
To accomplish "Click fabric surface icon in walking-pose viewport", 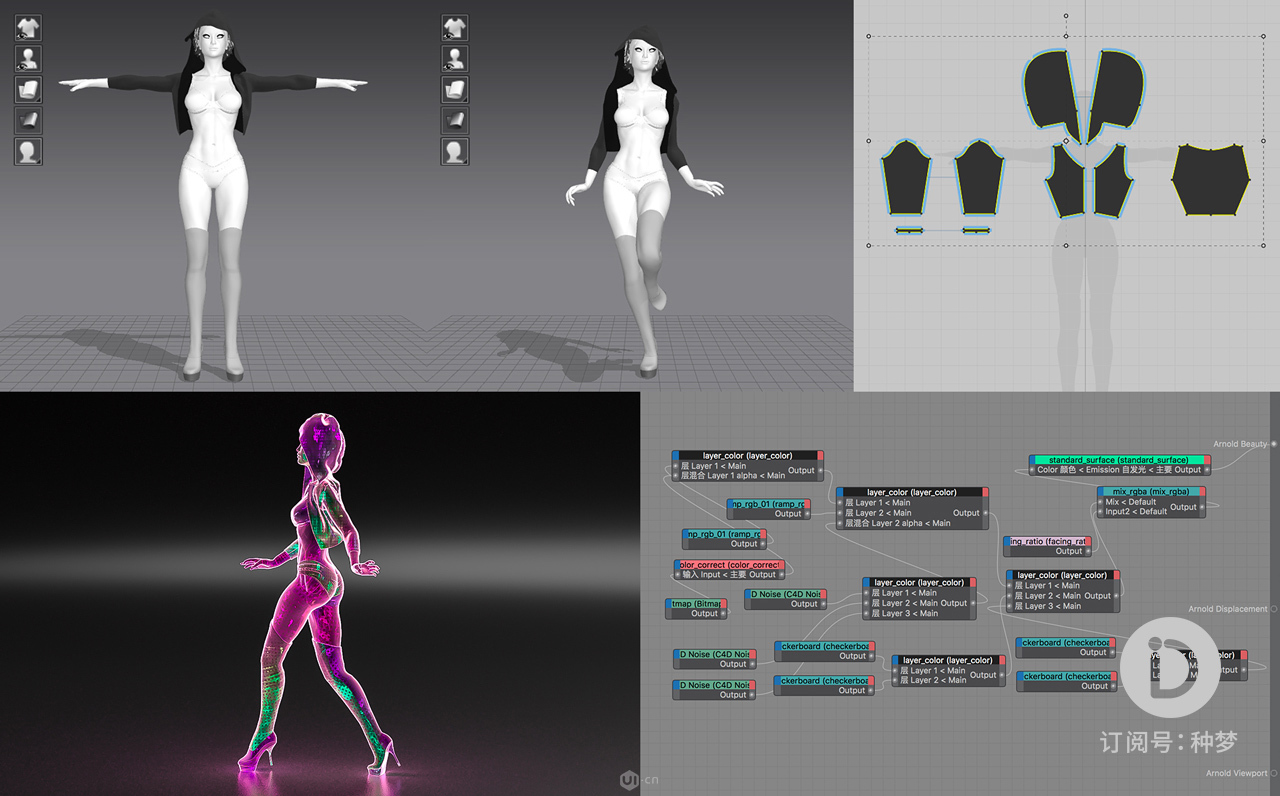I will [455, 90].
